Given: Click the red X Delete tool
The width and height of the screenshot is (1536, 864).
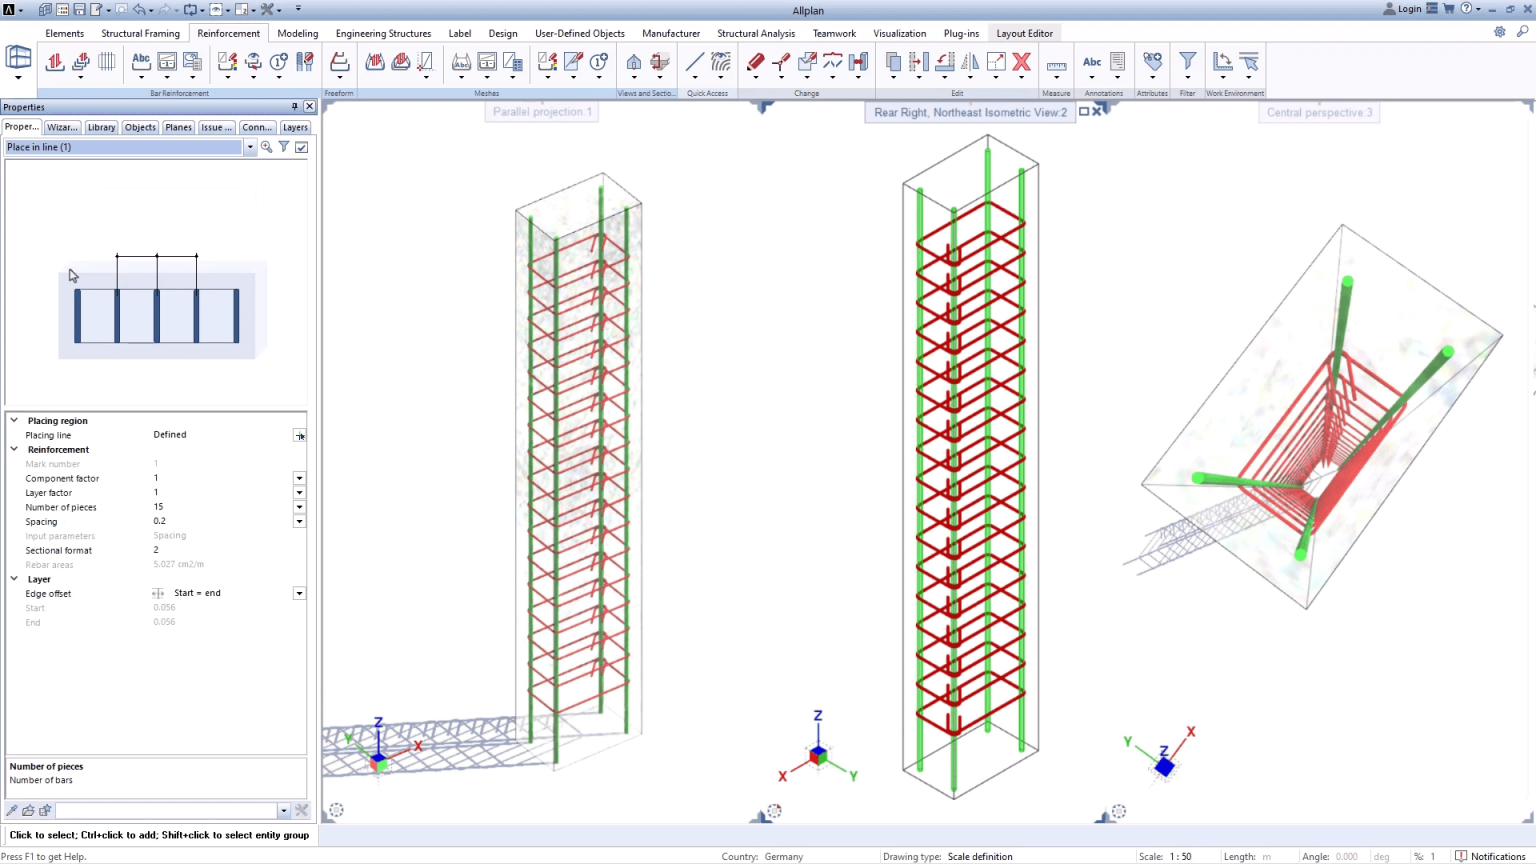Looking at the screenshot, I should (x=1023, y=62).
